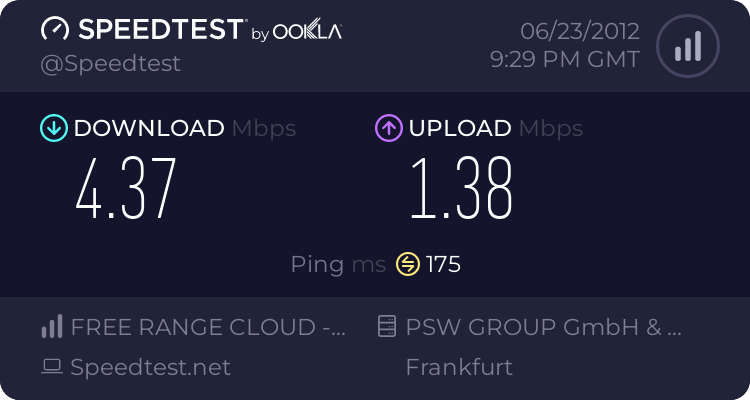Viewport: 750px width, 400px height.
Task: Click the 9:29 PM GMT timestamp
Action: (565, 60)
